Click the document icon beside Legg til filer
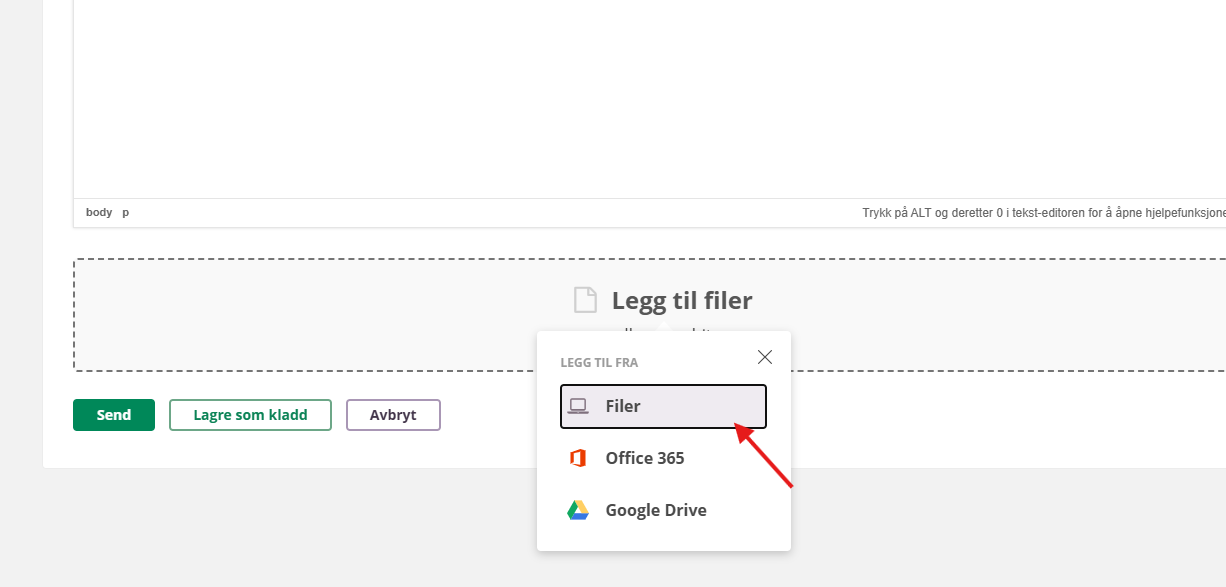This screenshot has height=587, width=1226. tap(585, 300)
